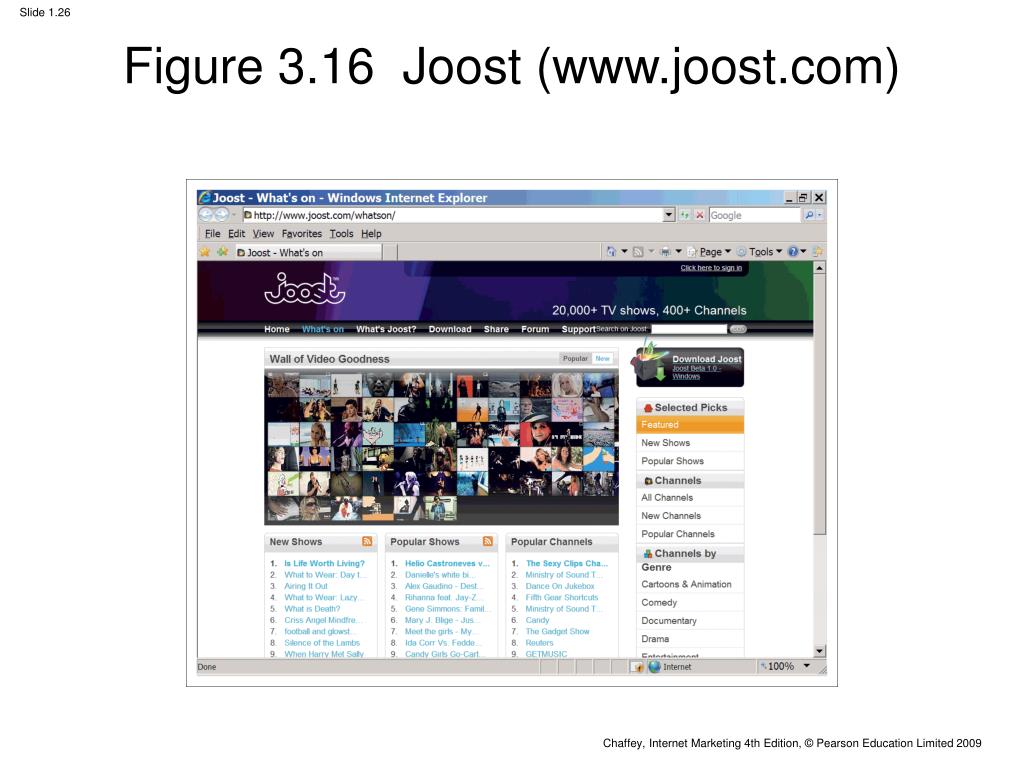Click the scrollbar up arrow
Image resolution: width=1024 pixels, height=768 pixels.
(820, 268)
